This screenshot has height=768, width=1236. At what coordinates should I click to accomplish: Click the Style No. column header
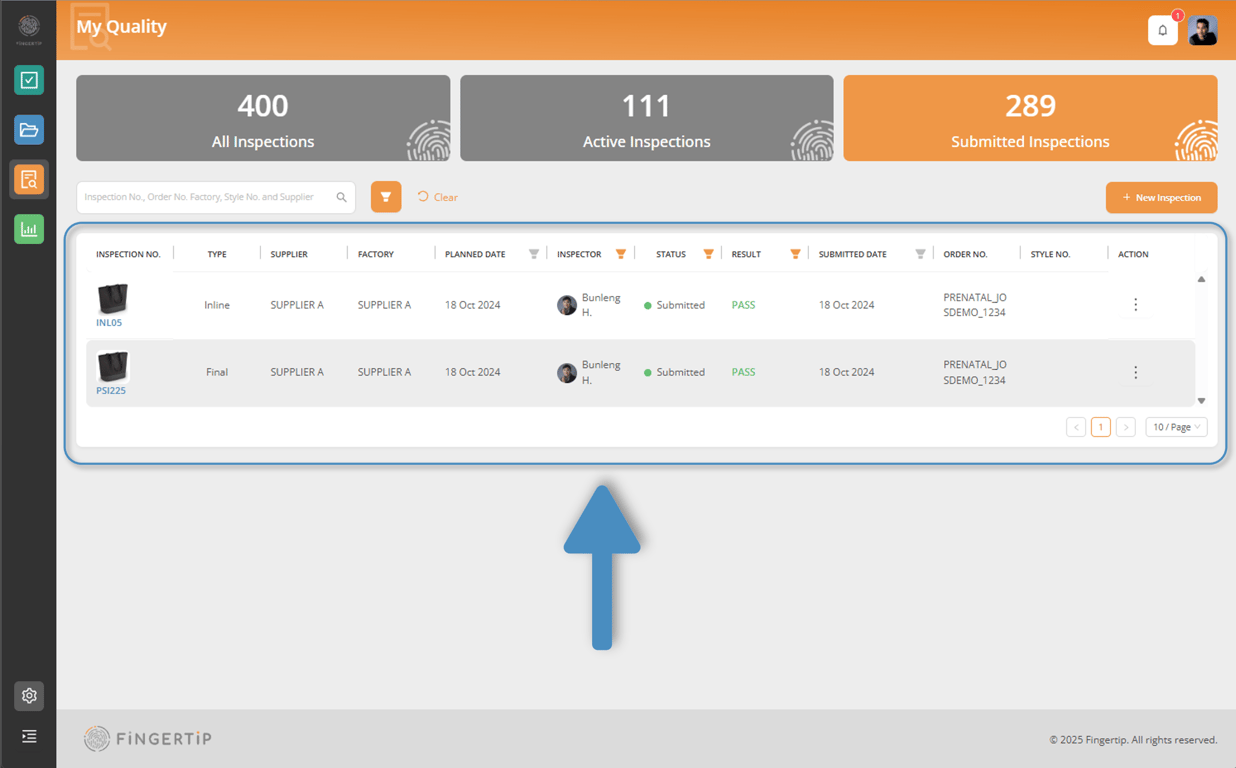[x=1050, y=254]
